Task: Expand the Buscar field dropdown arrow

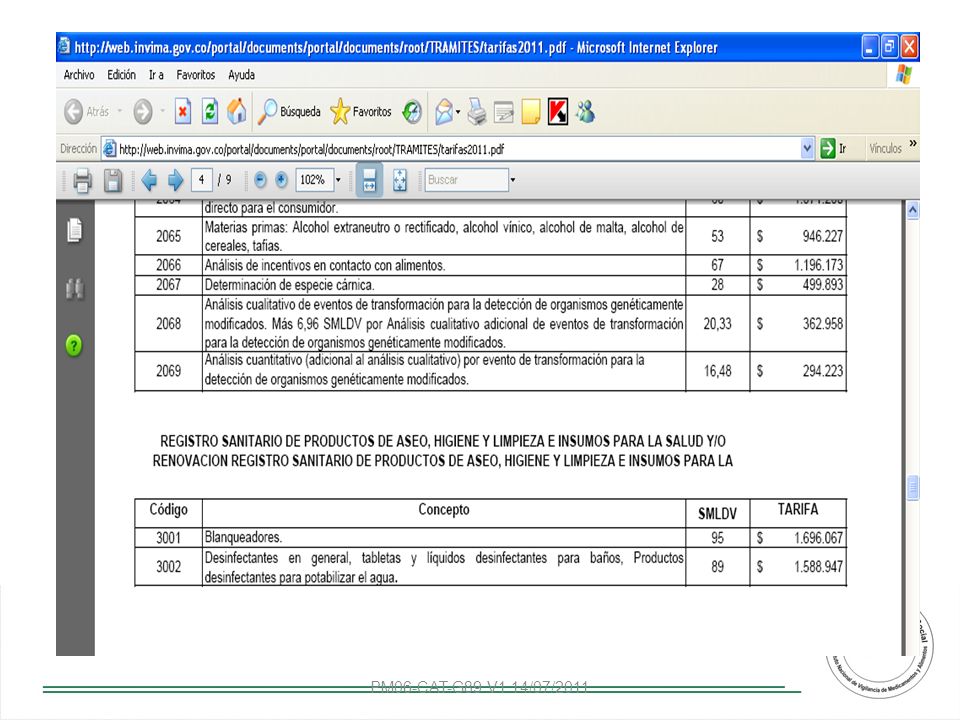Action: point(513,180)
